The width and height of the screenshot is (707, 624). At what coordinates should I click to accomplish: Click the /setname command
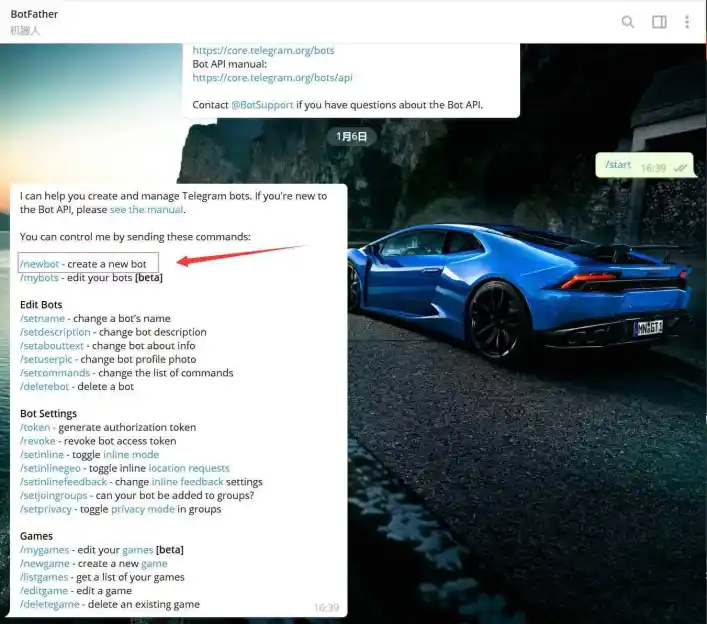click(x=42, y=319)
